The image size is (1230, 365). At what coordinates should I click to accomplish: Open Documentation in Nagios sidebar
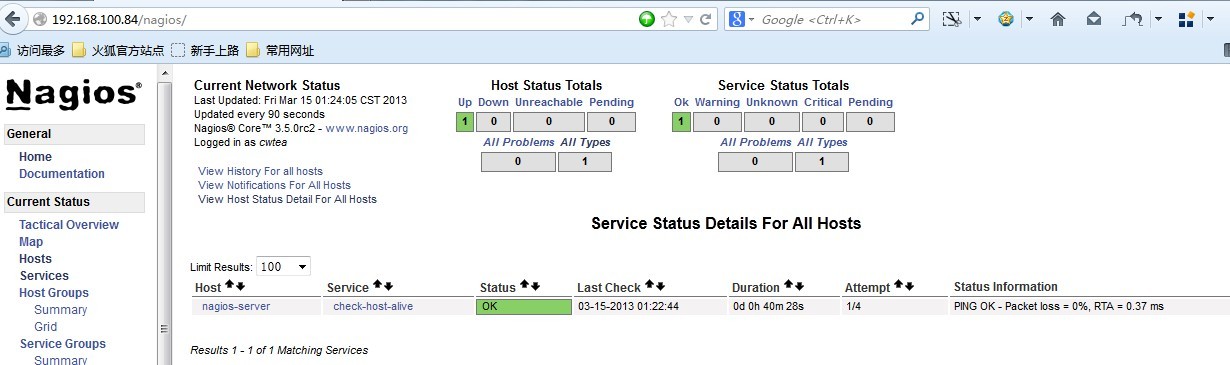(x=62, y=174)
